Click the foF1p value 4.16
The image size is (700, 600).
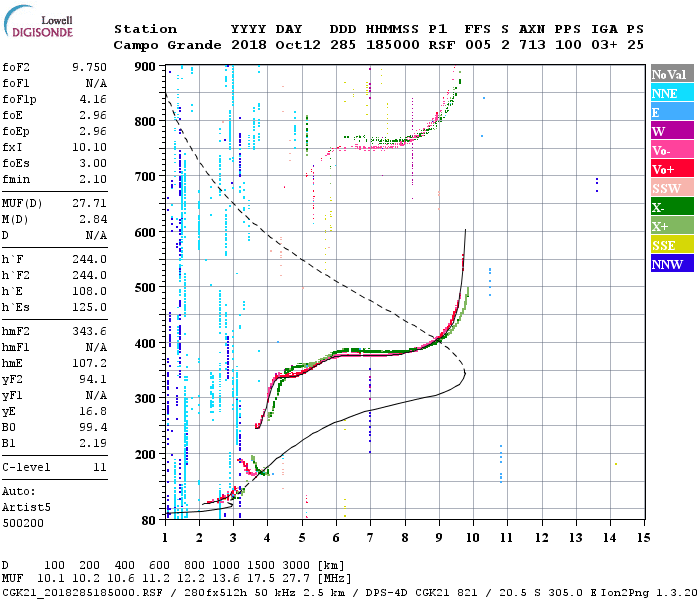(93, 99)
